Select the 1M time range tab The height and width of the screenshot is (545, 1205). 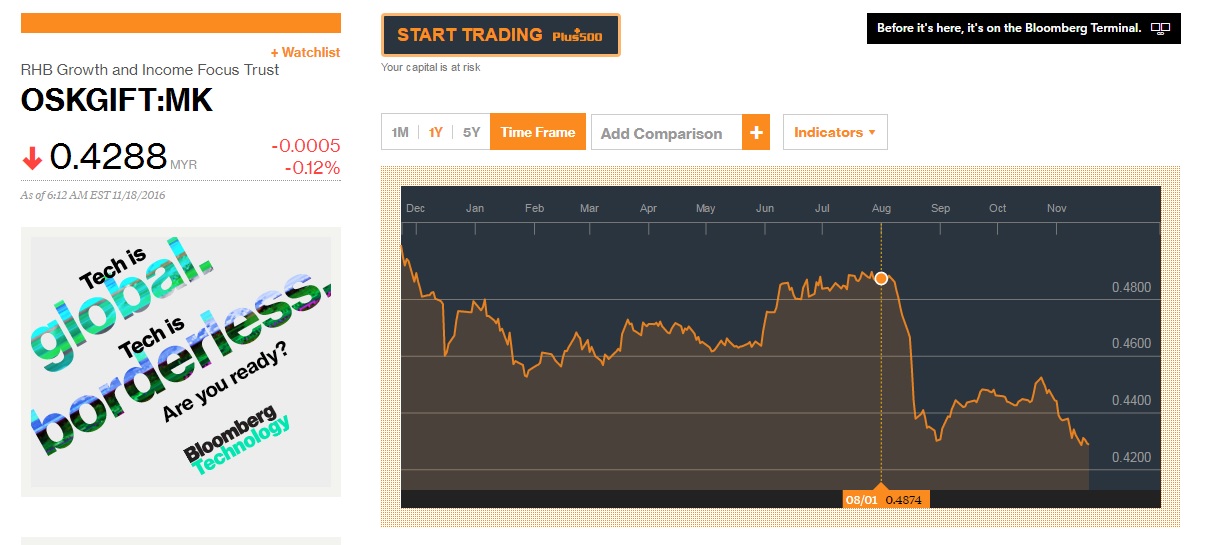click(x=400, y=132)
